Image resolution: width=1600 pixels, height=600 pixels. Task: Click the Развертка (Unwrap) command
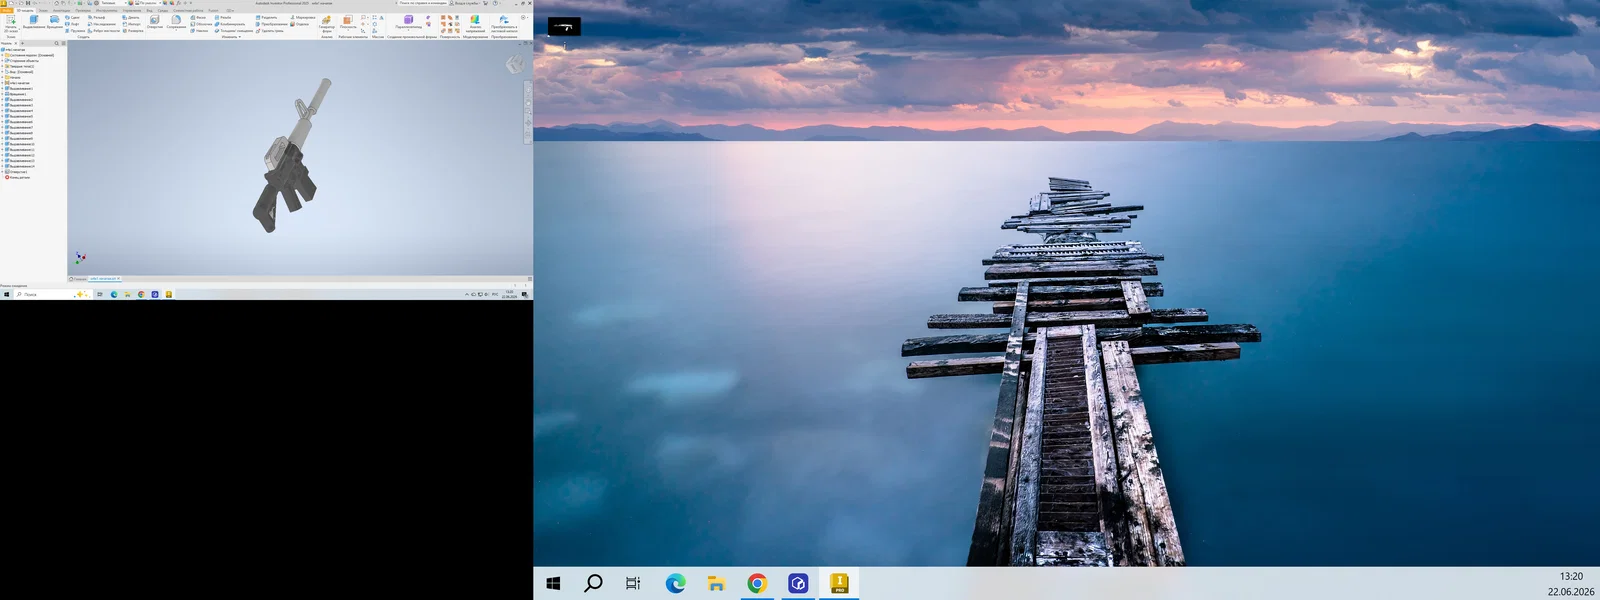click(133, 31)
